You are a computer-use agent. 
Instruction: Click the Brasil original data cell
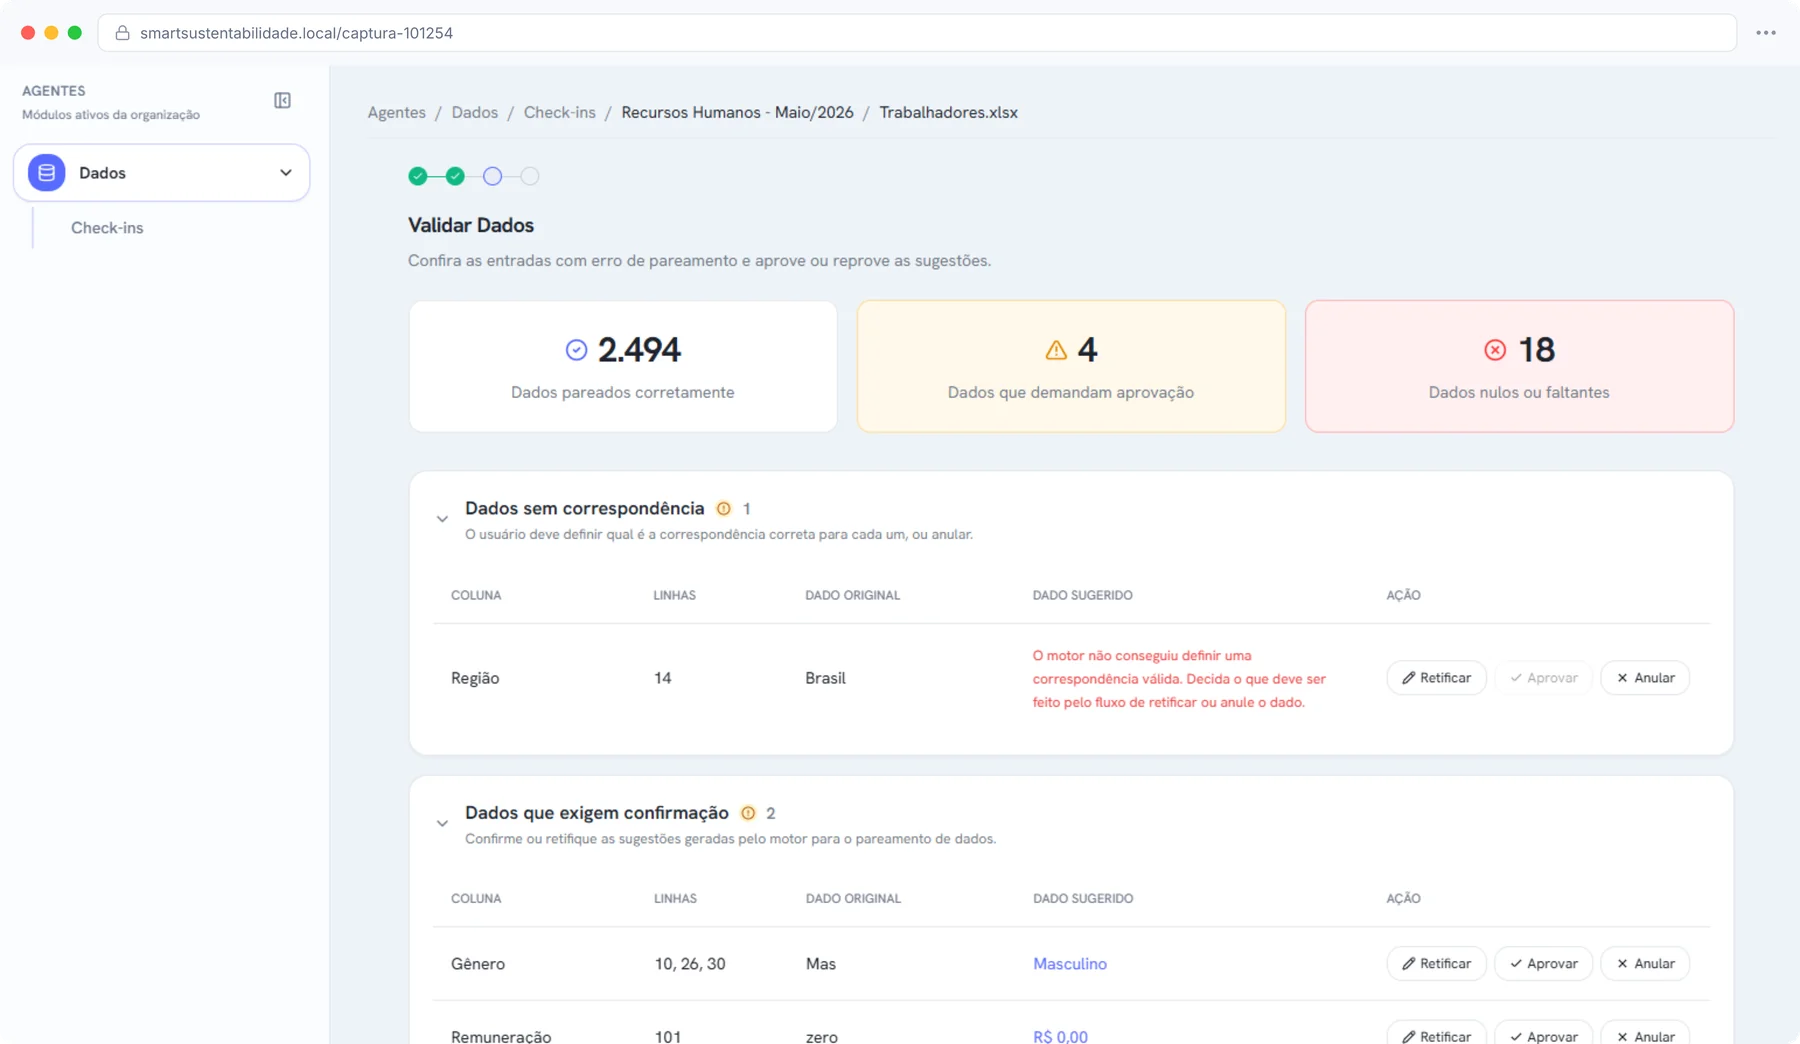point(825,678)
